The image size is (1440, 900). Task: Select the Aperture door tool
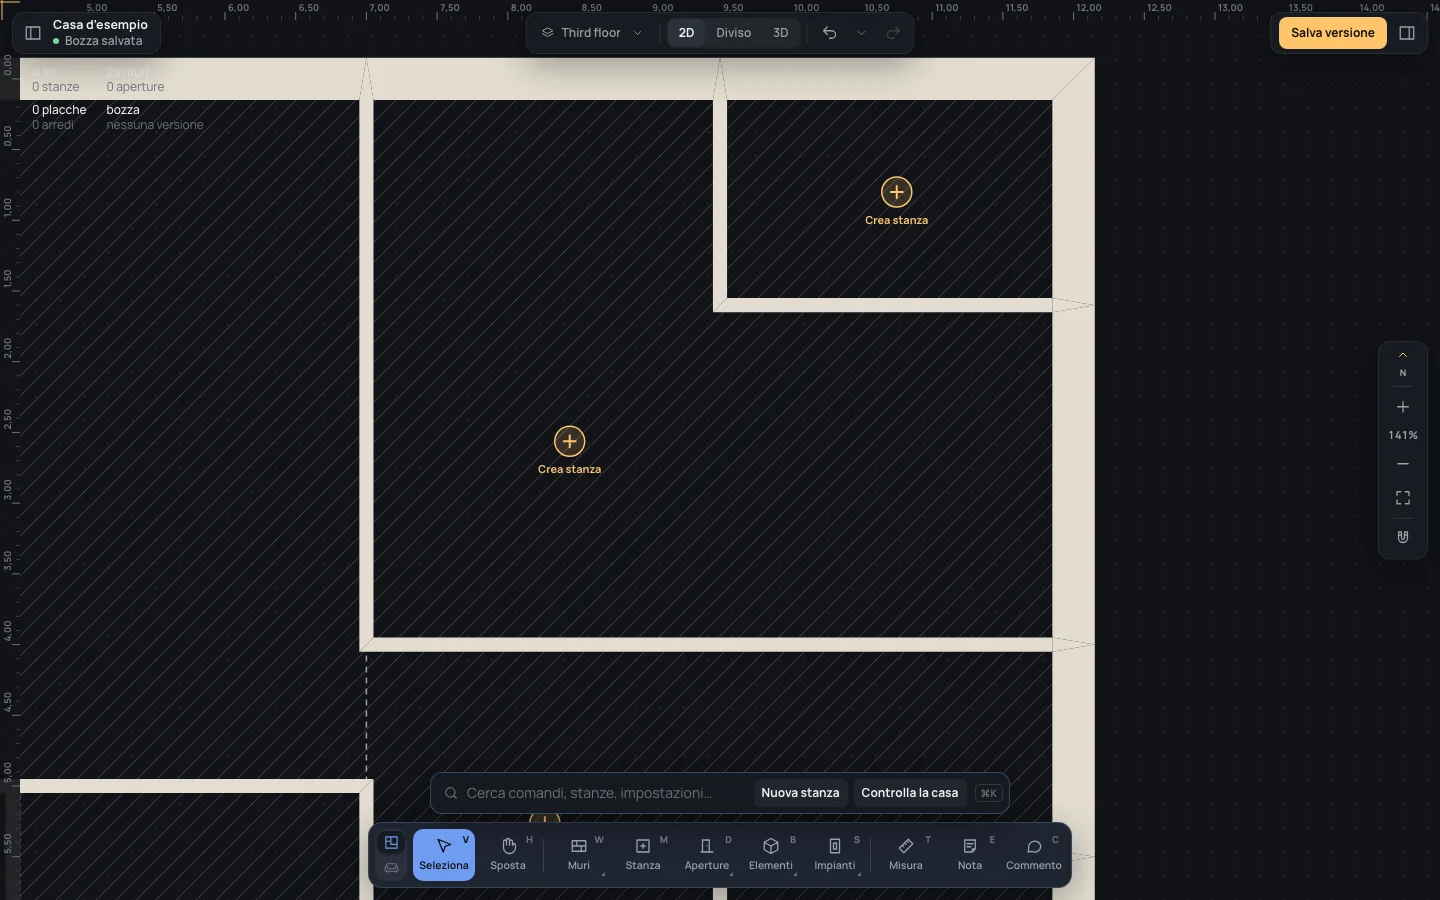click(x=707, y=855)
